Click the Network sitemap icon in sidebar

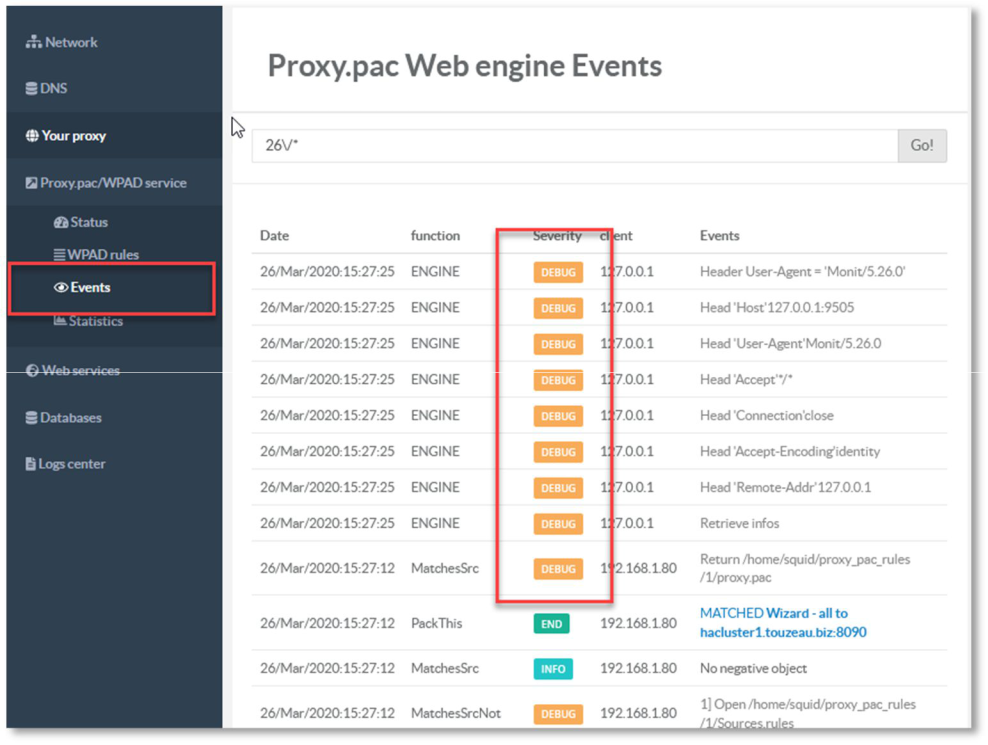click(x=33, y=43)
